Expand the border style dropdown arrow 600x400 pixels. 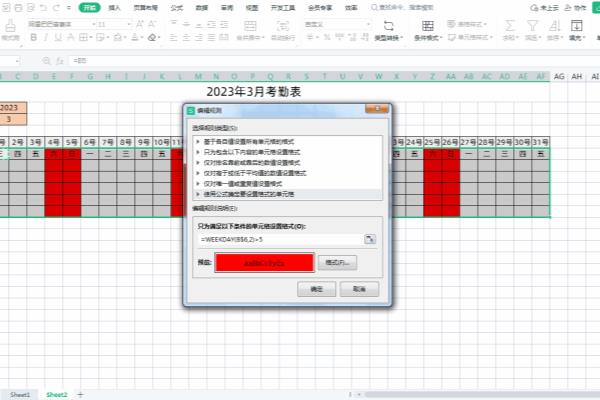point(91,38)
